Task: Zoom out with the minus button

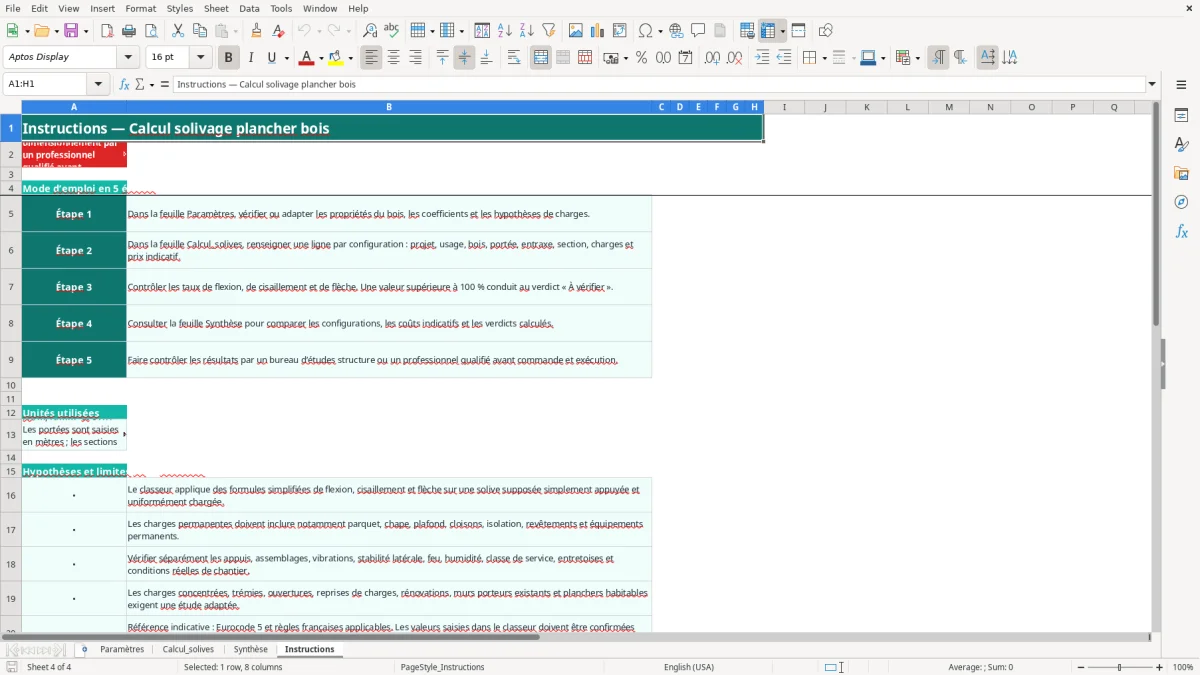Action: pos(1079,667)
